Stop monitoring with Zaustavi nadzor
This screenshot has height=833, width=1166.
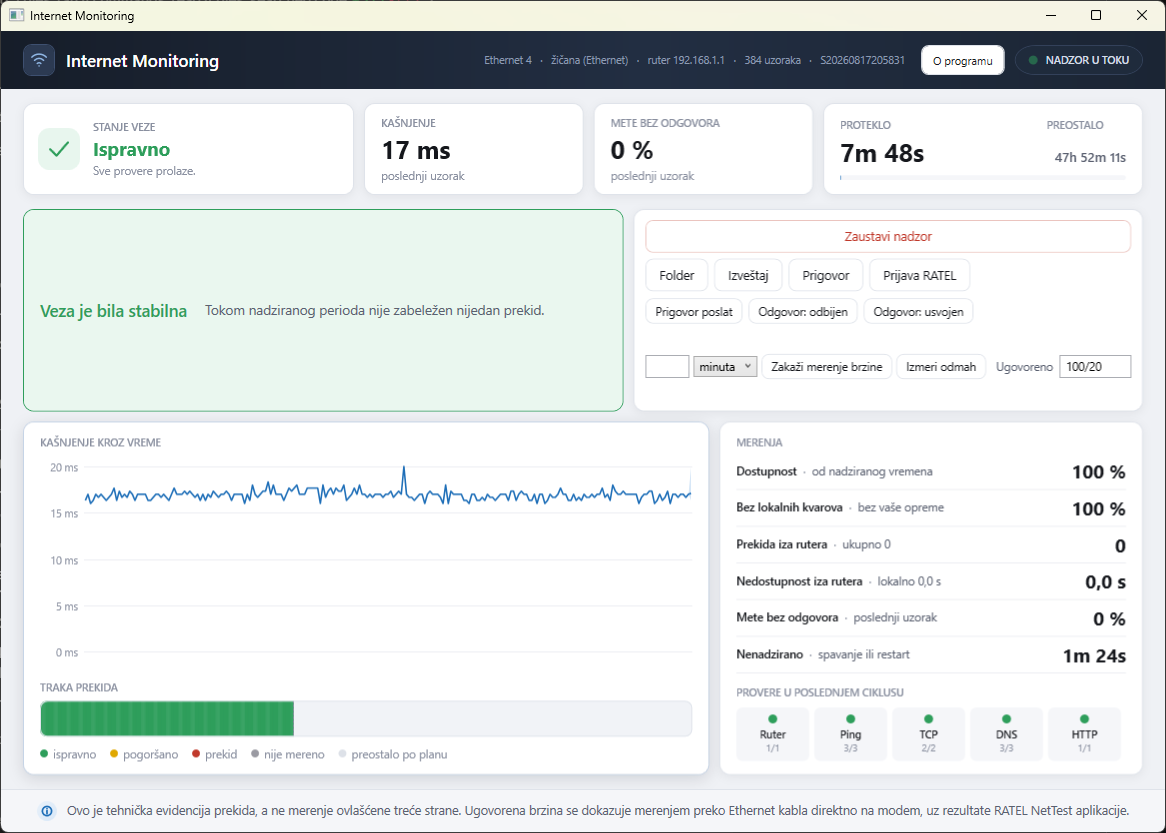888,237
